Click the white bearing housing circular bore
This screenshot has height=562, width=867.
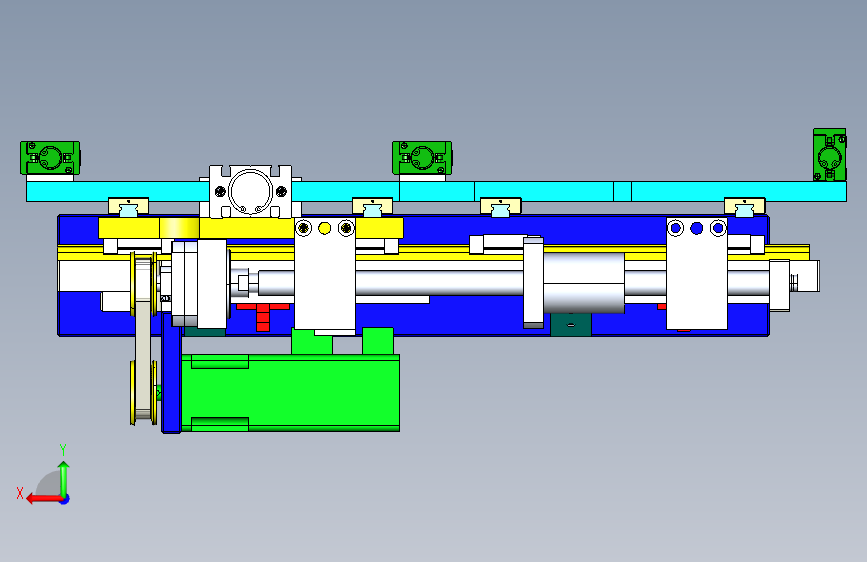click(250, 191)
